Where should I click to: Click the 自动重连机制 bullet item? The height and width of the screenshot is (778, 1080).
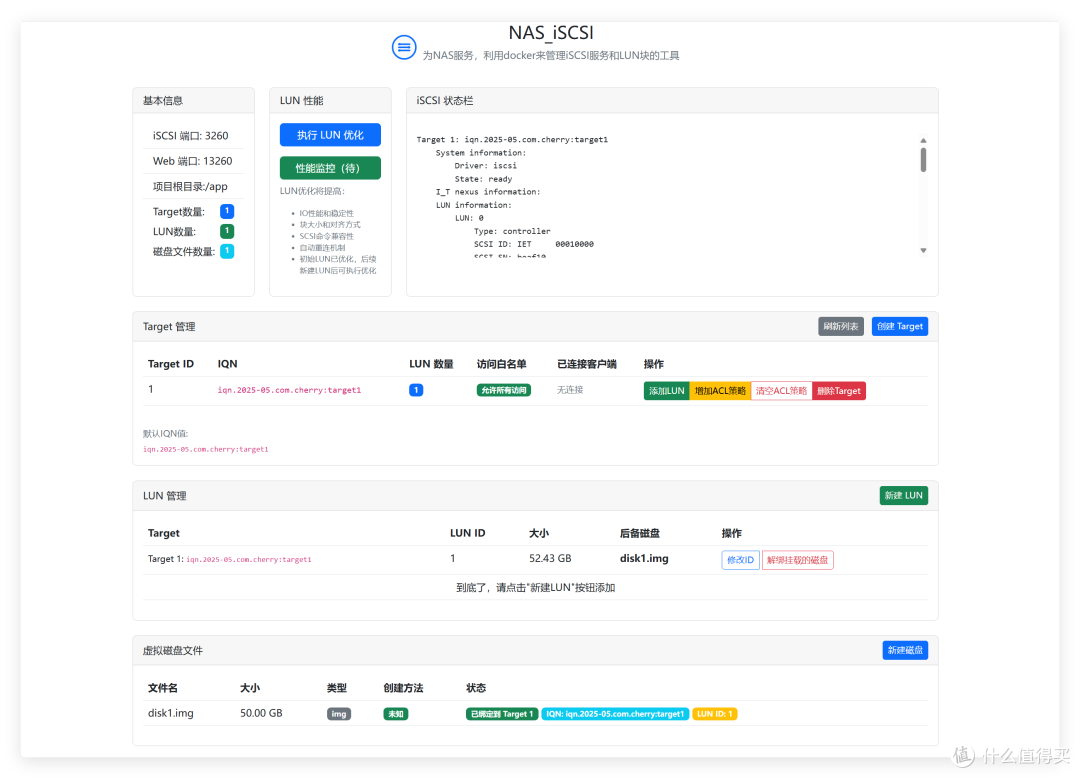[x=322, y=248]
